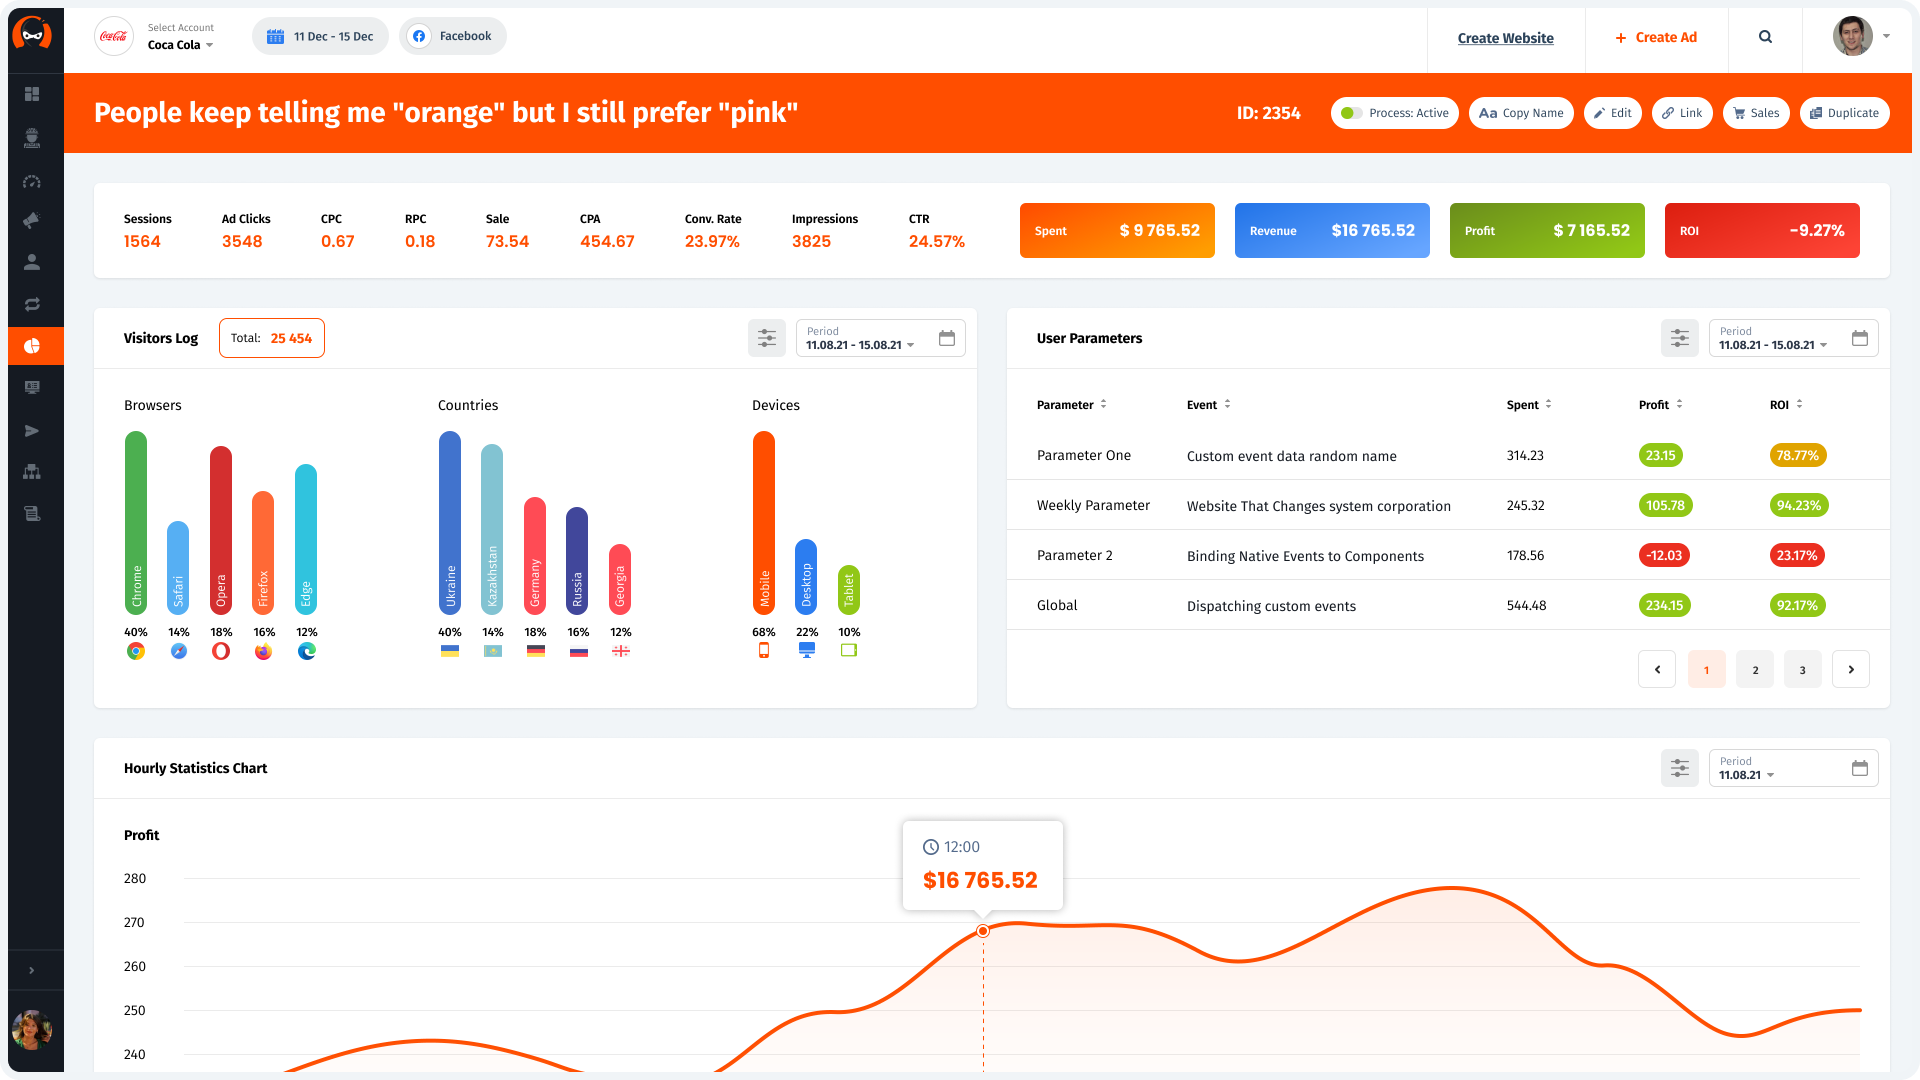Image resolution: width=1920 pixels, height=1080 pixels.
Task: Open Visitors Log filter settings icon
Action: [x=766, y=338]
